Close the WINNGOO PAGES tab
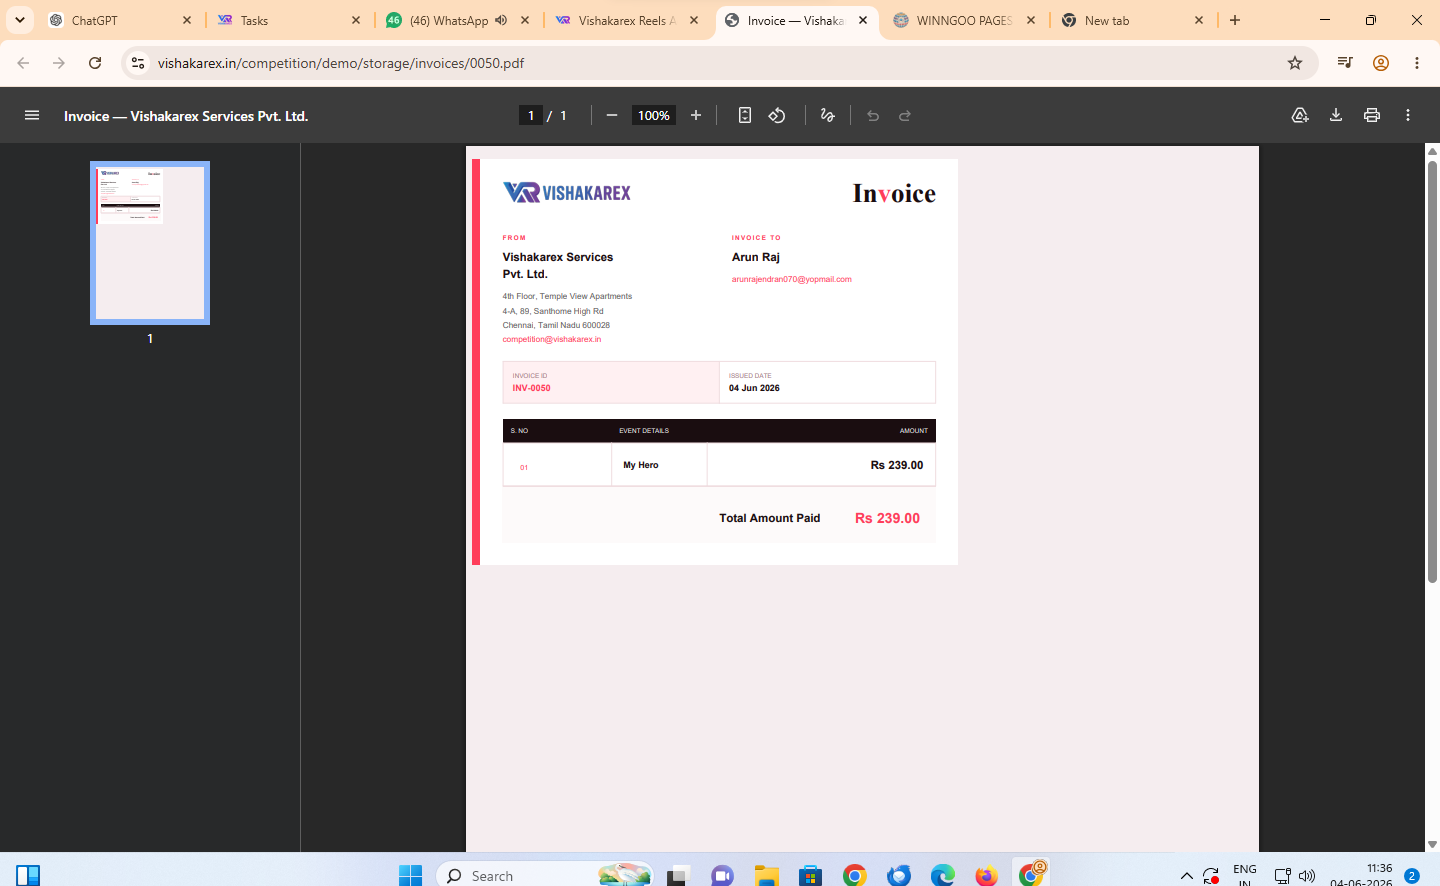The image size is (1440, 886). pyautogui.click(x=1031, y=20)
